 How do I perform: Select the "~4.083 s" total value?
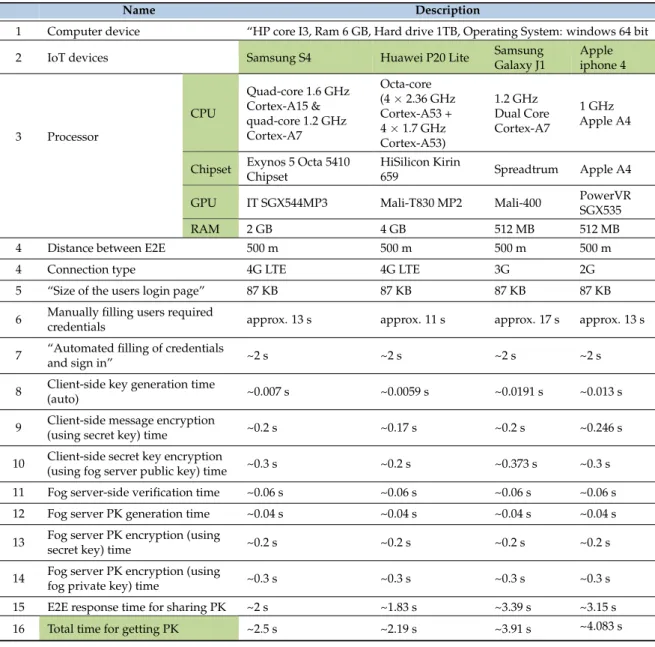tap(601, 626)
